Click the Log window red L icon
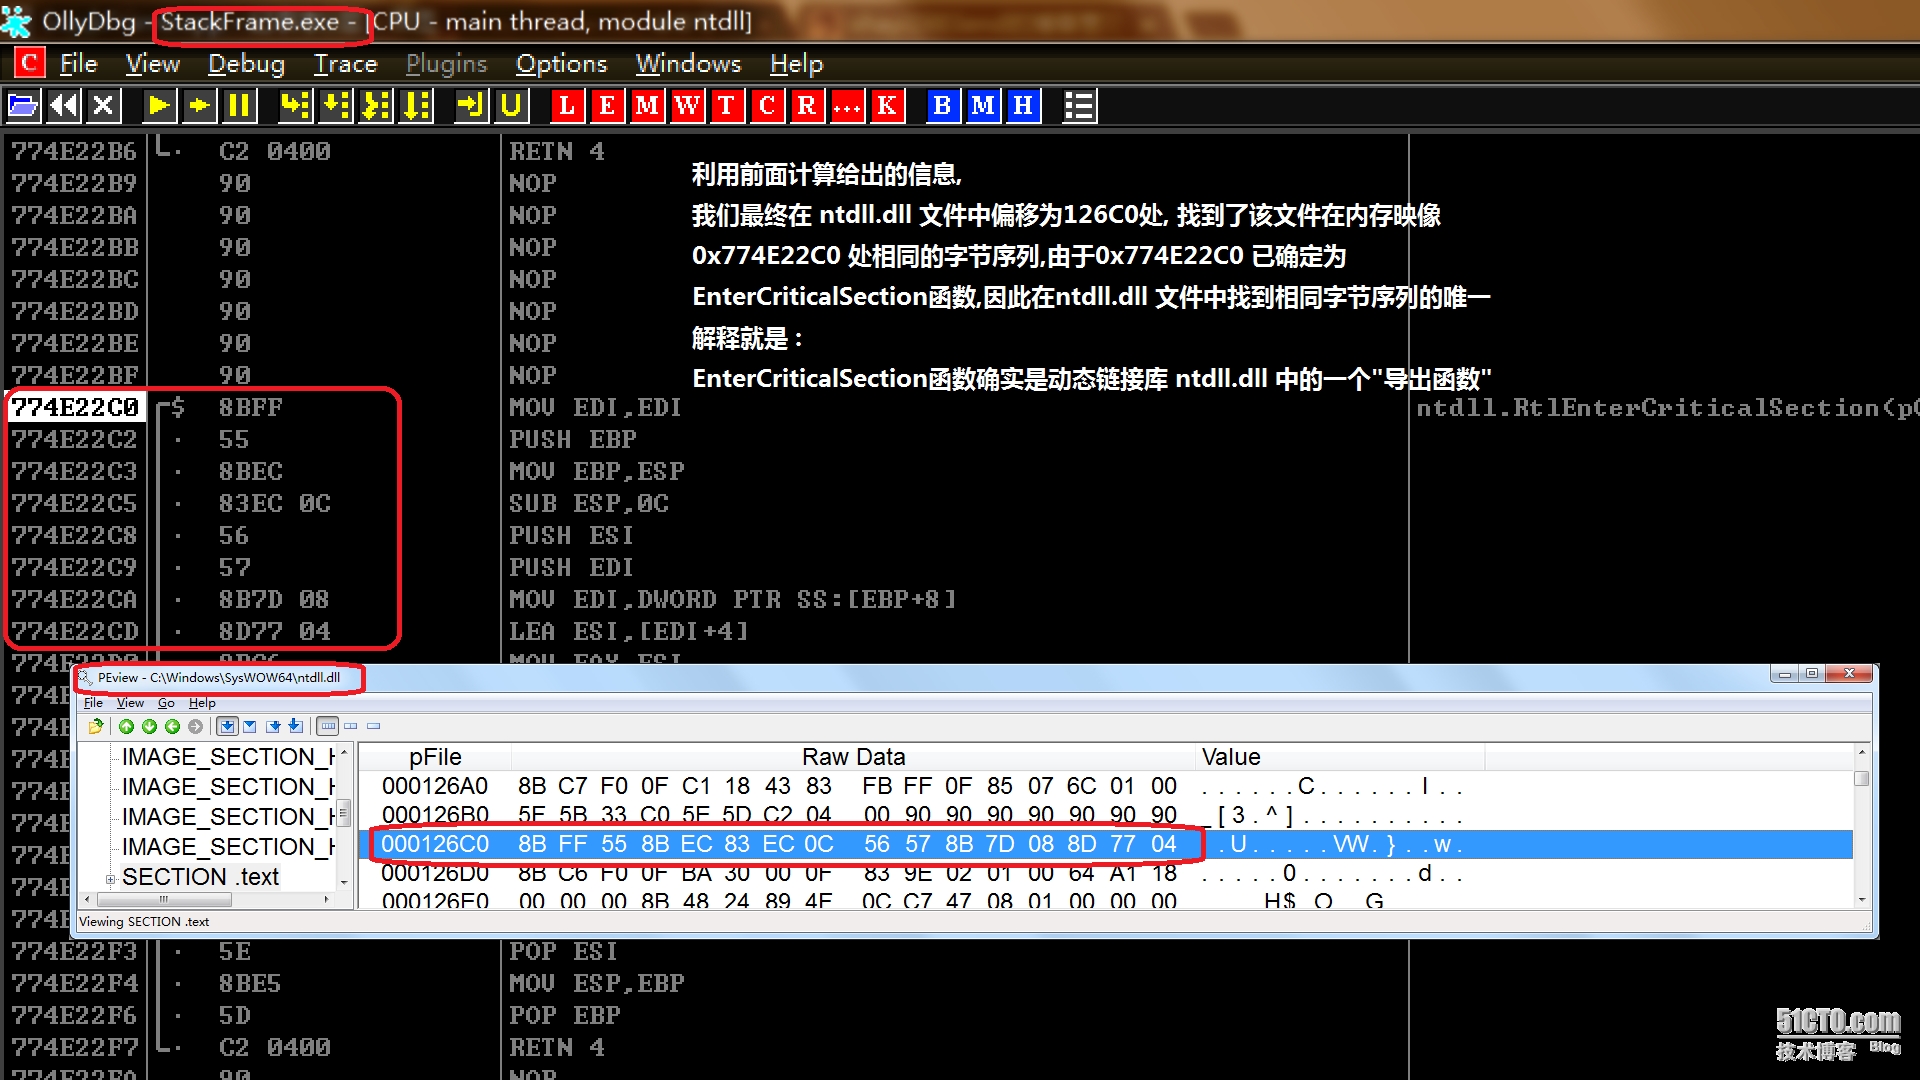This screenshot has width=1920, height=1080. click(x=567, y=105)
